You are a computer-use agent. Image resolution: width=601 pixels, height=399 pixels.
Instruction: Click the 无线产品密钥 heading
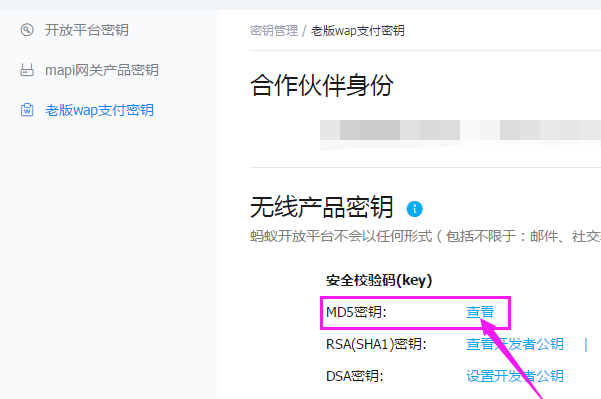click(322, 207)
